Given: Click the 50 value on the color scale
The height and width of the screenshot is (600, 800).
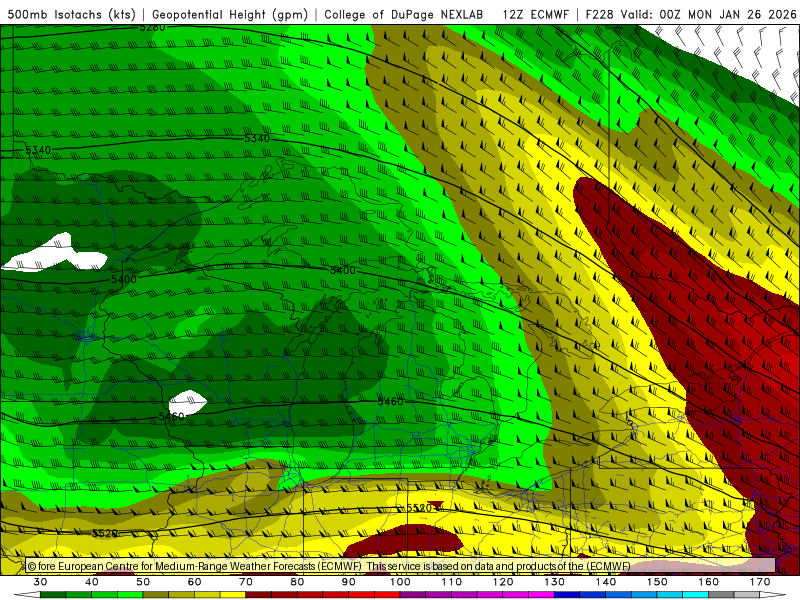Looking at the screenshot, I should 143,582.
